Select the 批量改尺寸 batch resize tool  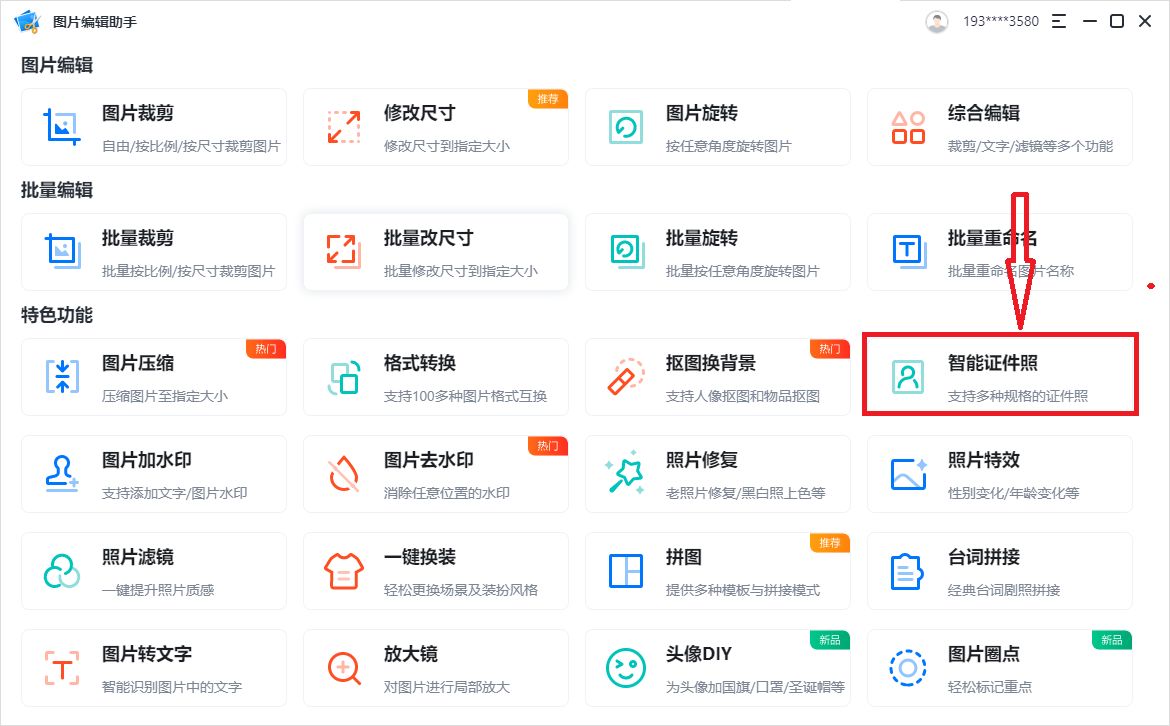tap(435, 251)
